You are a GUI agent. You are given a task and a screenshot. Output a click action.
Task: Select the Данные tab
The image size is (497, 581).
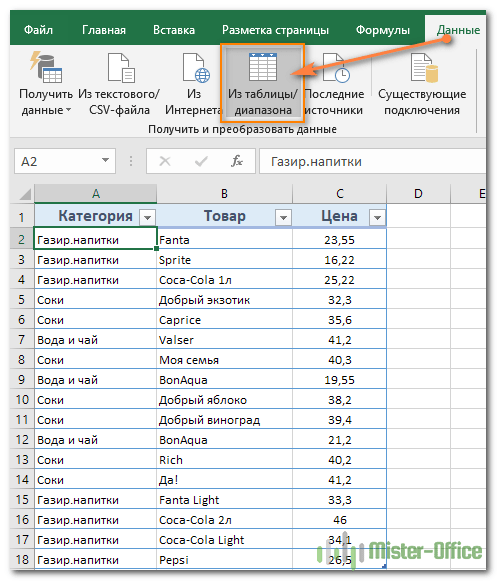[x=458, y=30]
